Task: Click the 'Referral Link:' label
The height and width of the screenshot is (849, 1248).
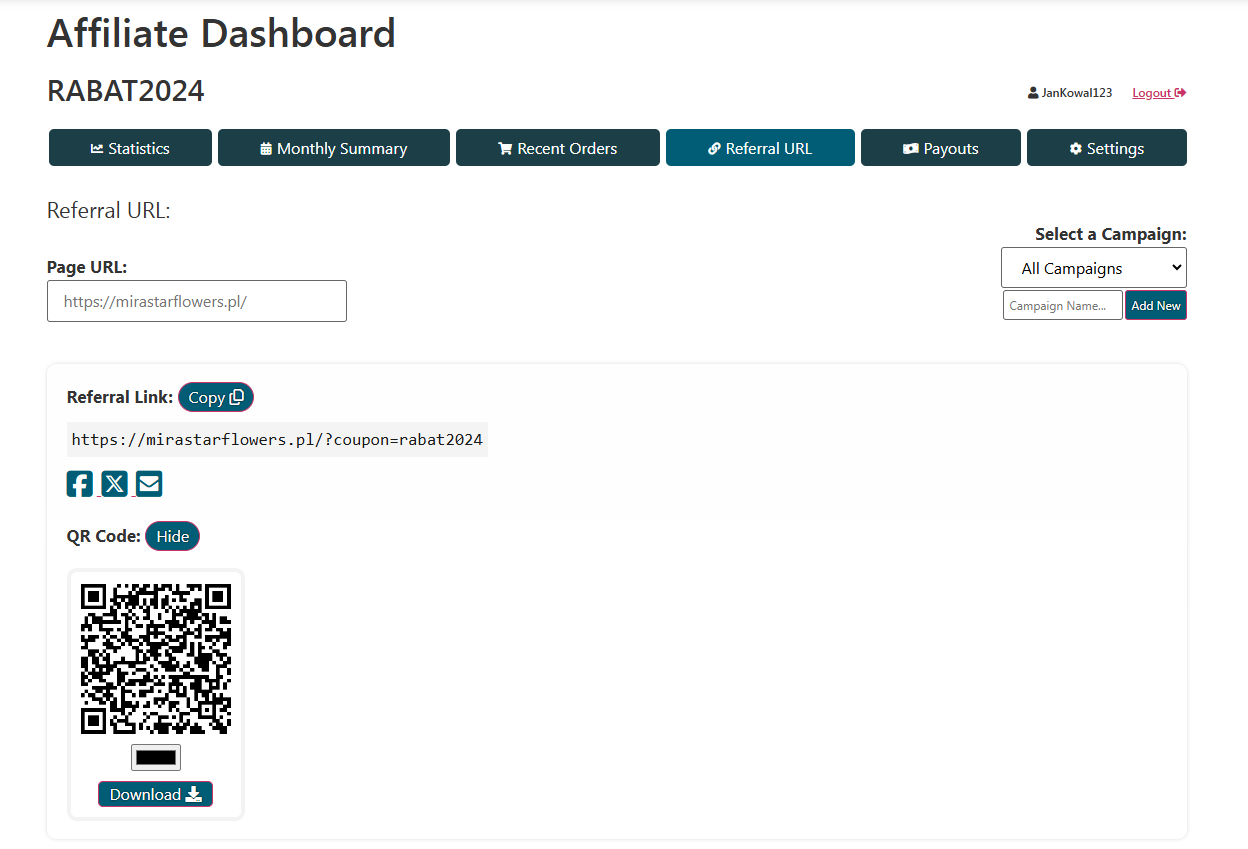Action: pos(120,397)
